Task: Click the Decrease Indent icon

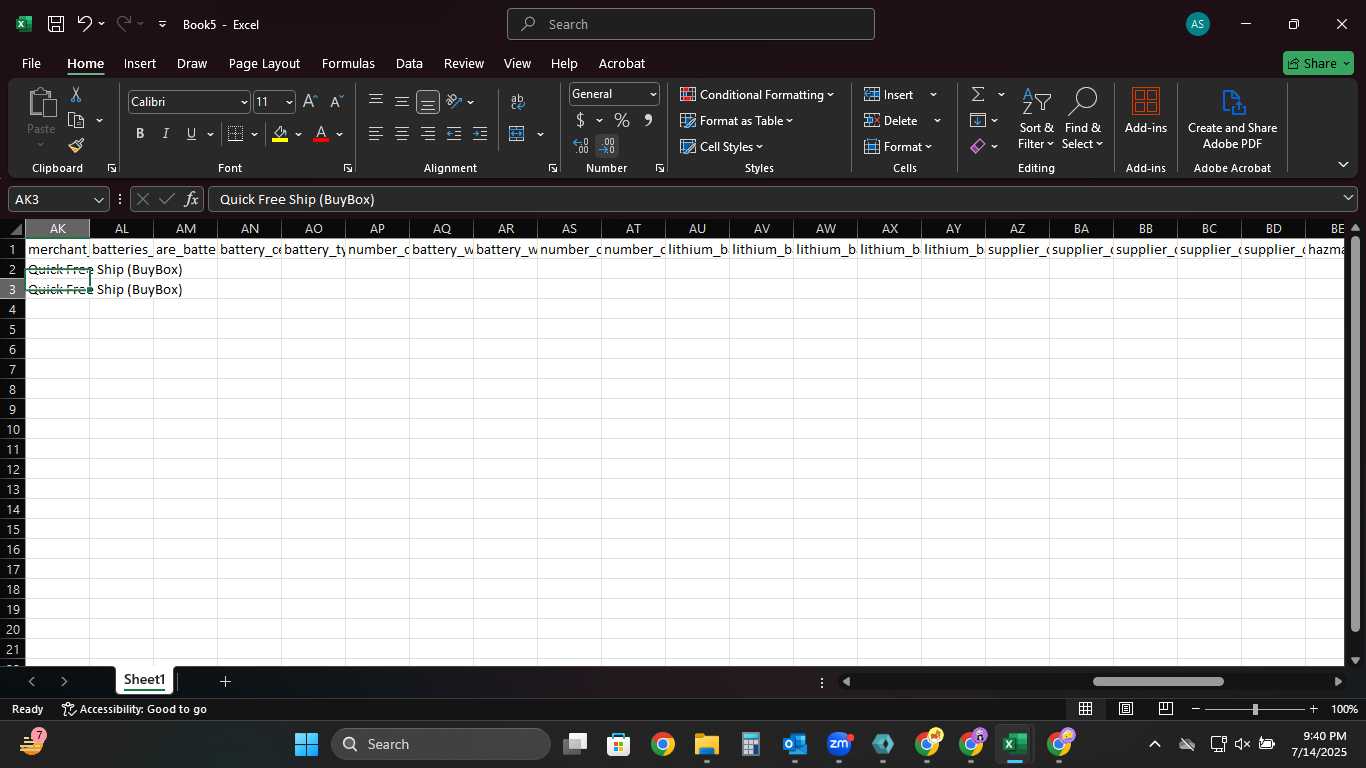Action: pos(454,134)
